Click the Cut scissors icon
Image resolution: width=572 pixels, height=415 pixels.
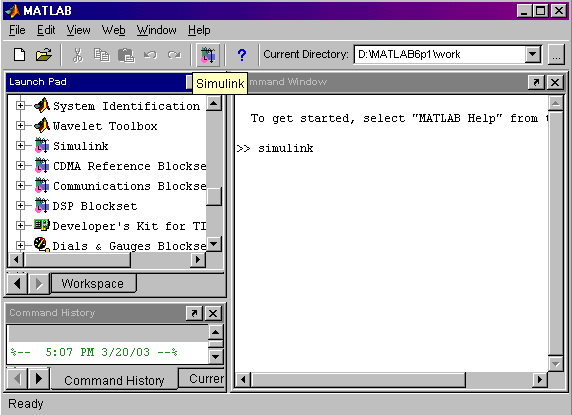click(x=77, y=55)
